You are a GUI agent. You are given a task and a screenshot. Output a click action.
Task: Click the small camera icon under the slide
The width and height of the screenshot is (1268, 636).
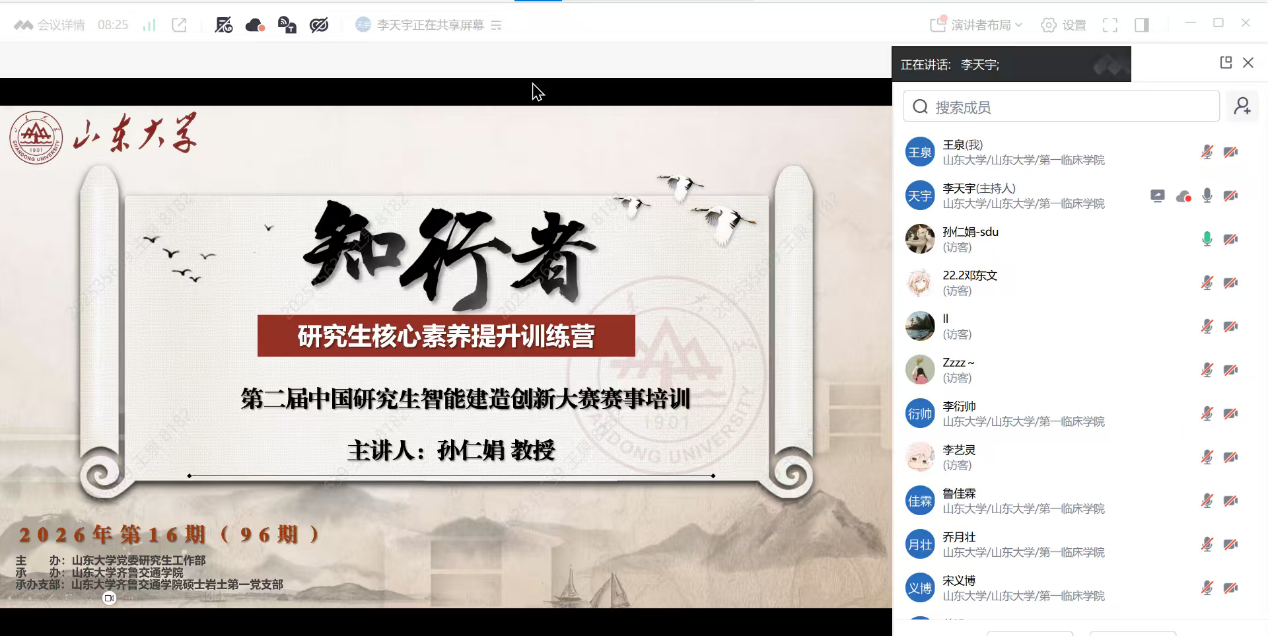109,598
